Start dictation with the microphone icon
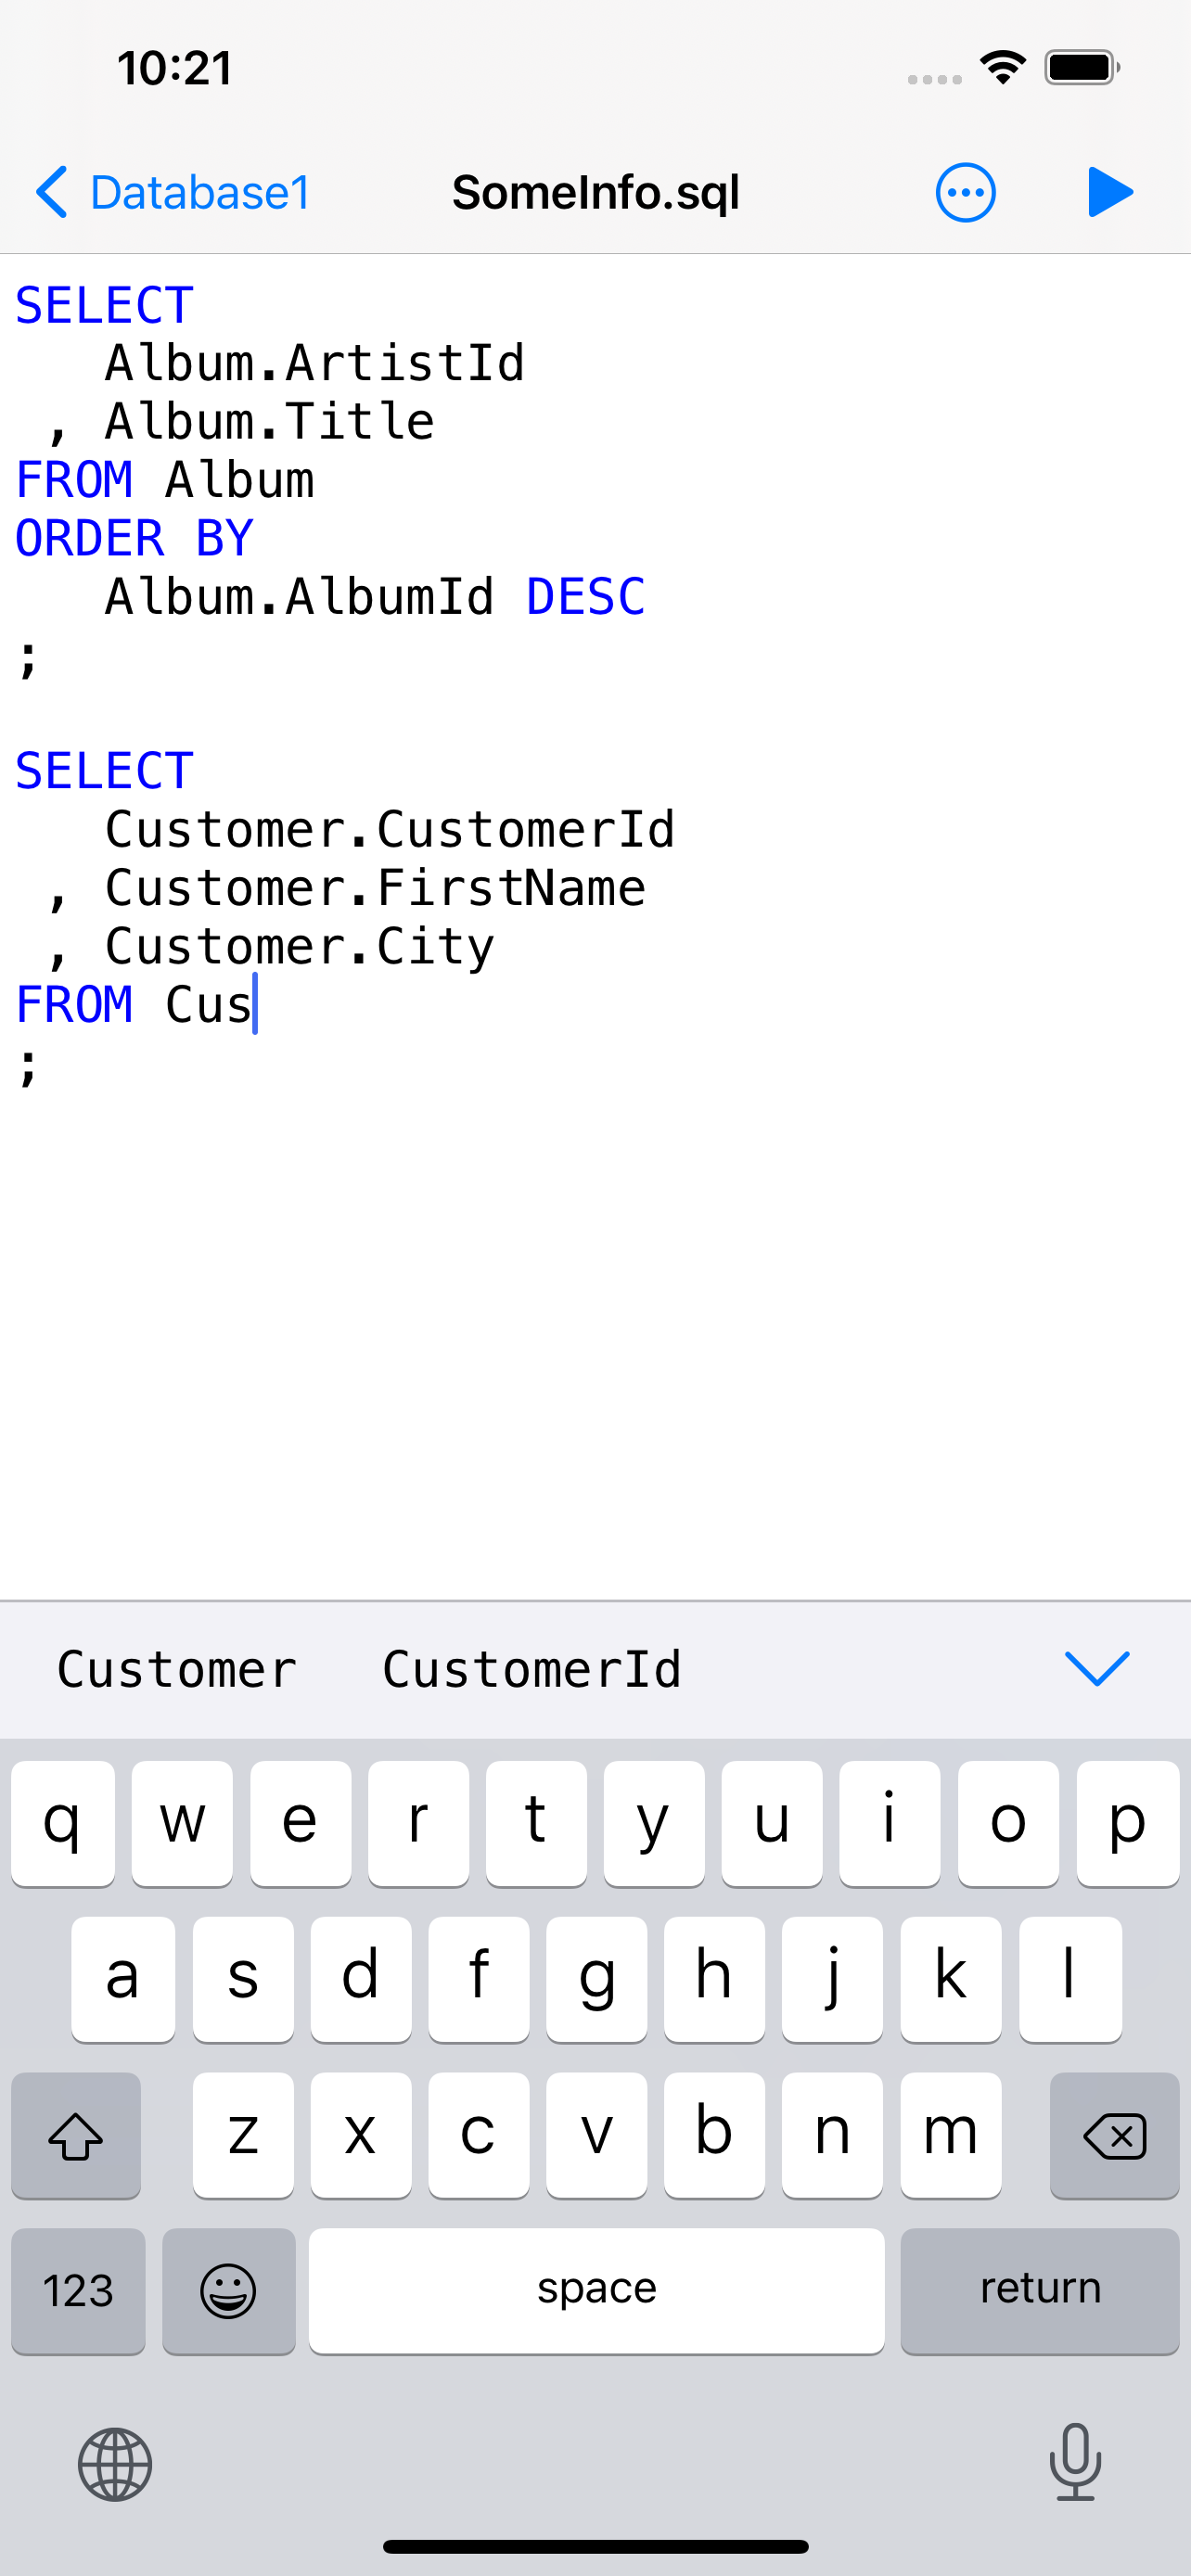This screenshot has height=2576, width=1191. coord(1075,2462)
